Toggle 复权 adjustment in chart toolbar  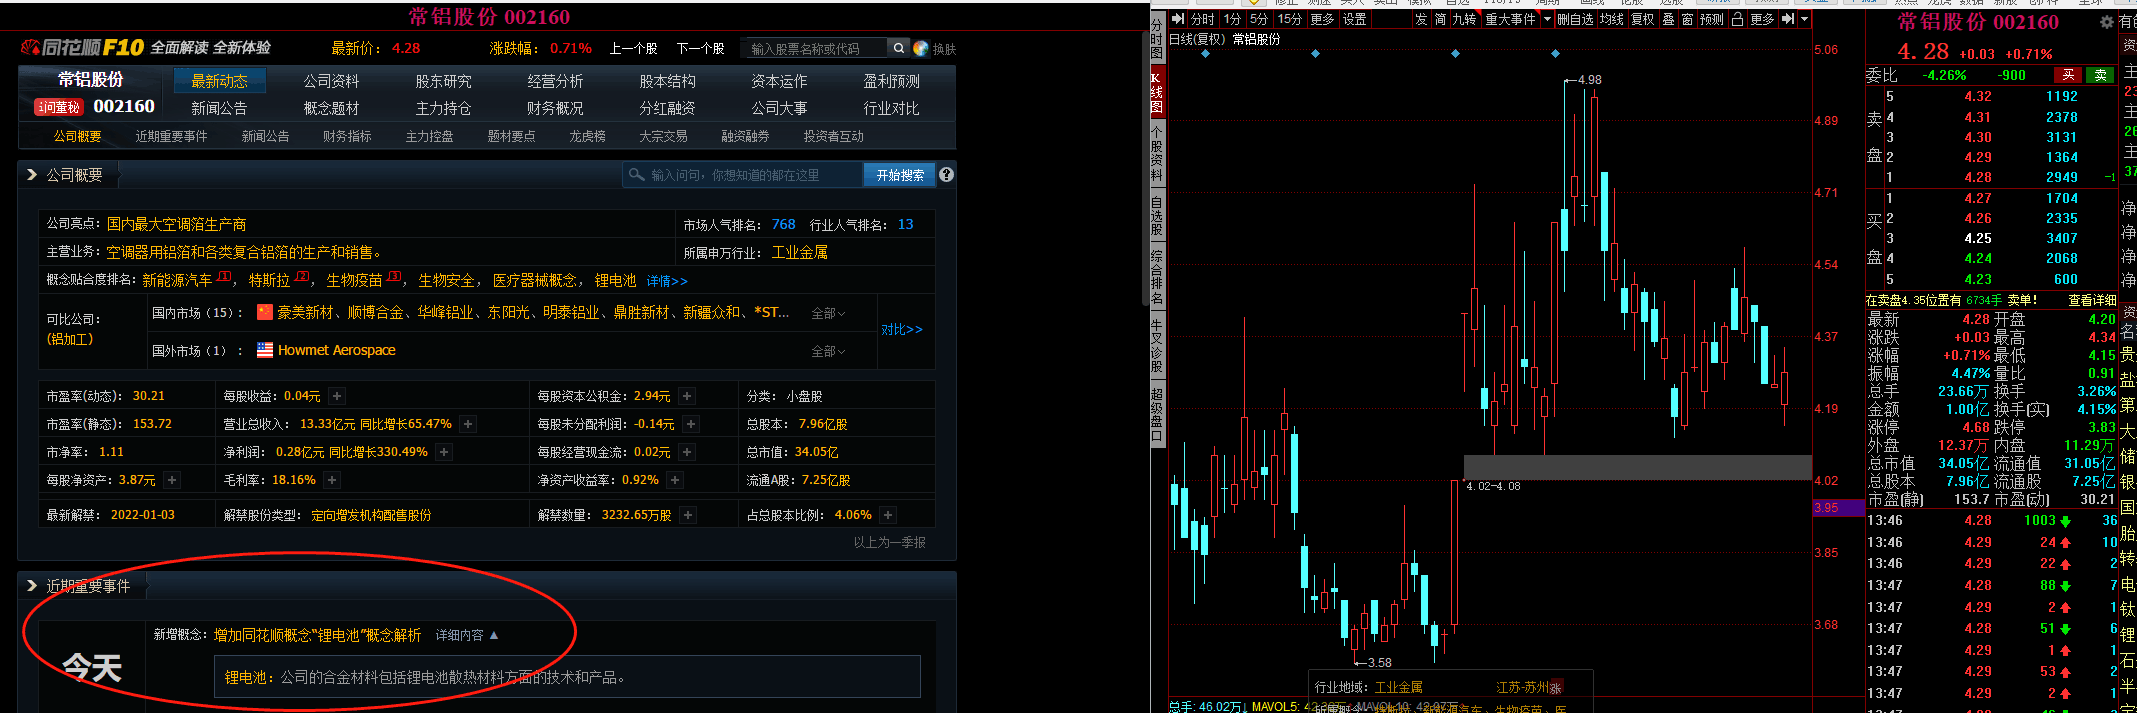point(1642,19)
